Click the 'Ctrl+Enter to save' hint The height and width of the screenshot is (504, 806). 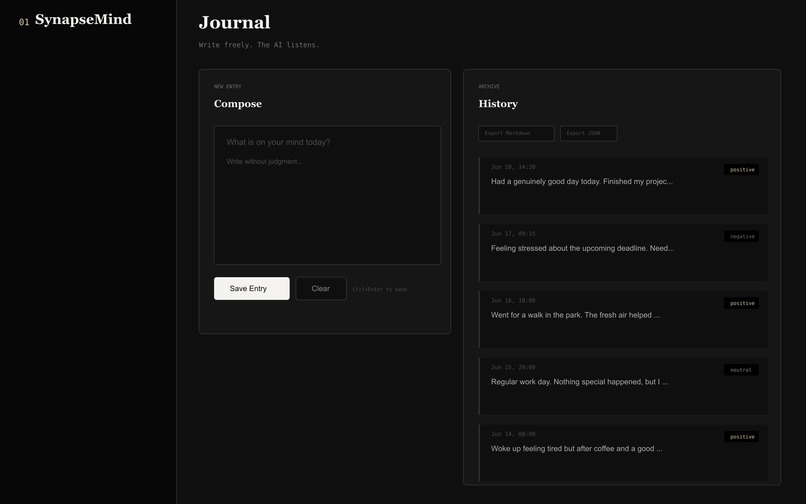pyautogui.click(x=379, y=289)
